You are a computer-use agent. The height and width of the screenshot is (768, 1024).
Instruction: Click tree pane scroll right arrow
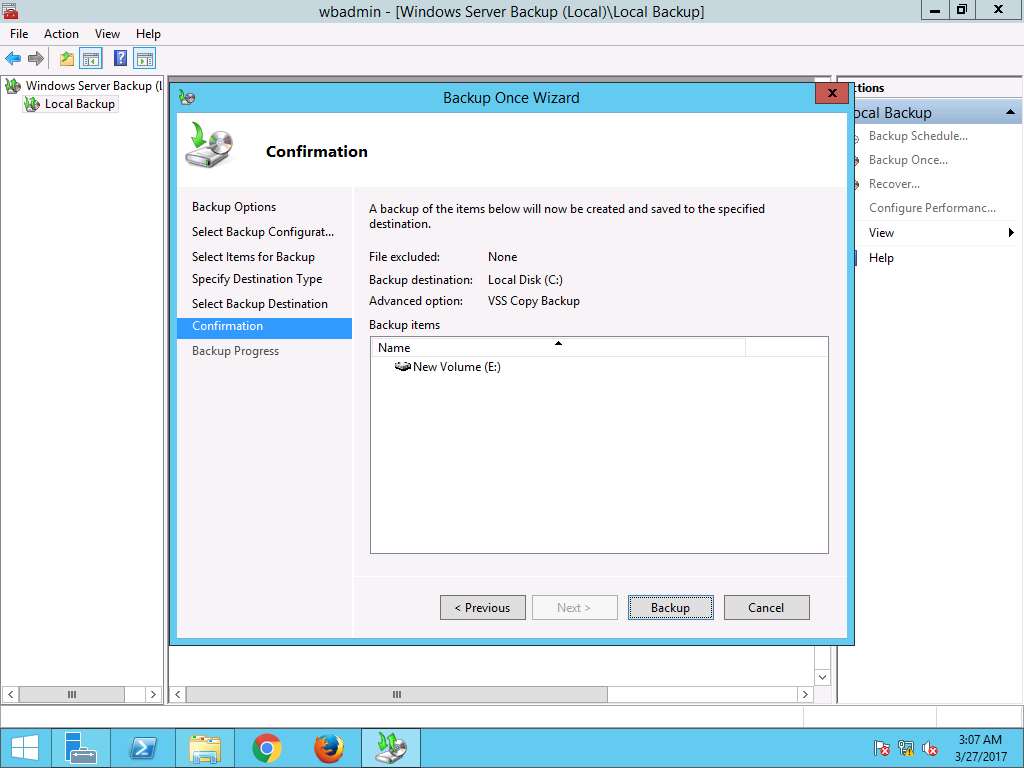(x=153, y=694)
